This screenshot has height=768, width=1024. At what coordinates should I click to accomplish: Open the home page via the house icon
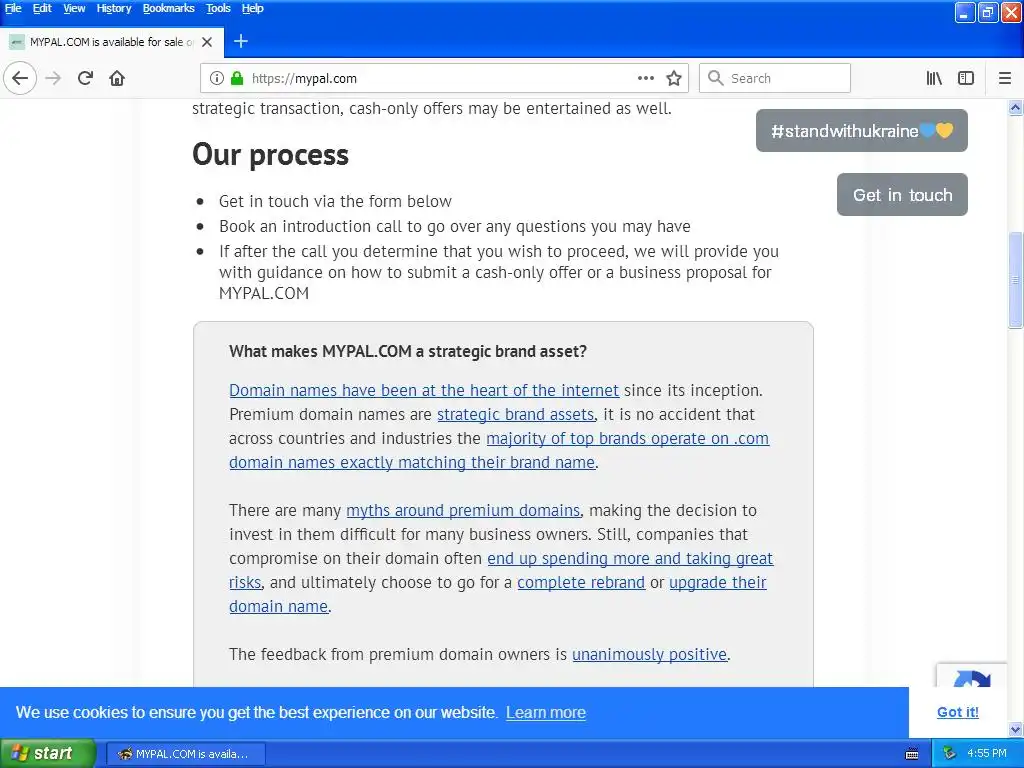(117, 78)
